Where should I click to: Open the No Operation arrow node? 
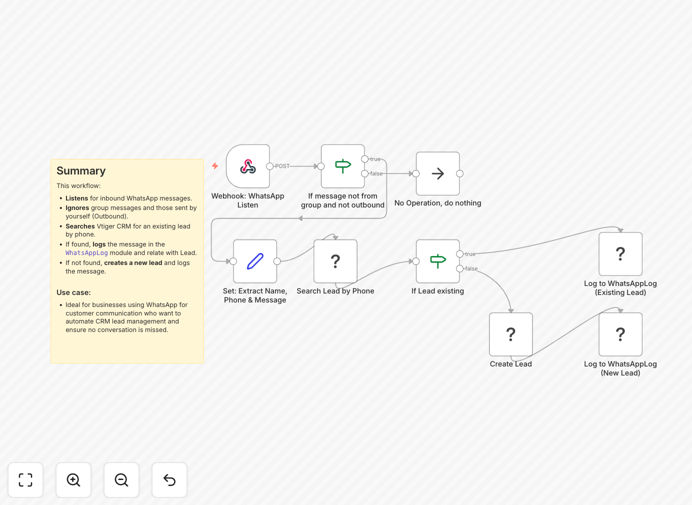click(438, 173)
